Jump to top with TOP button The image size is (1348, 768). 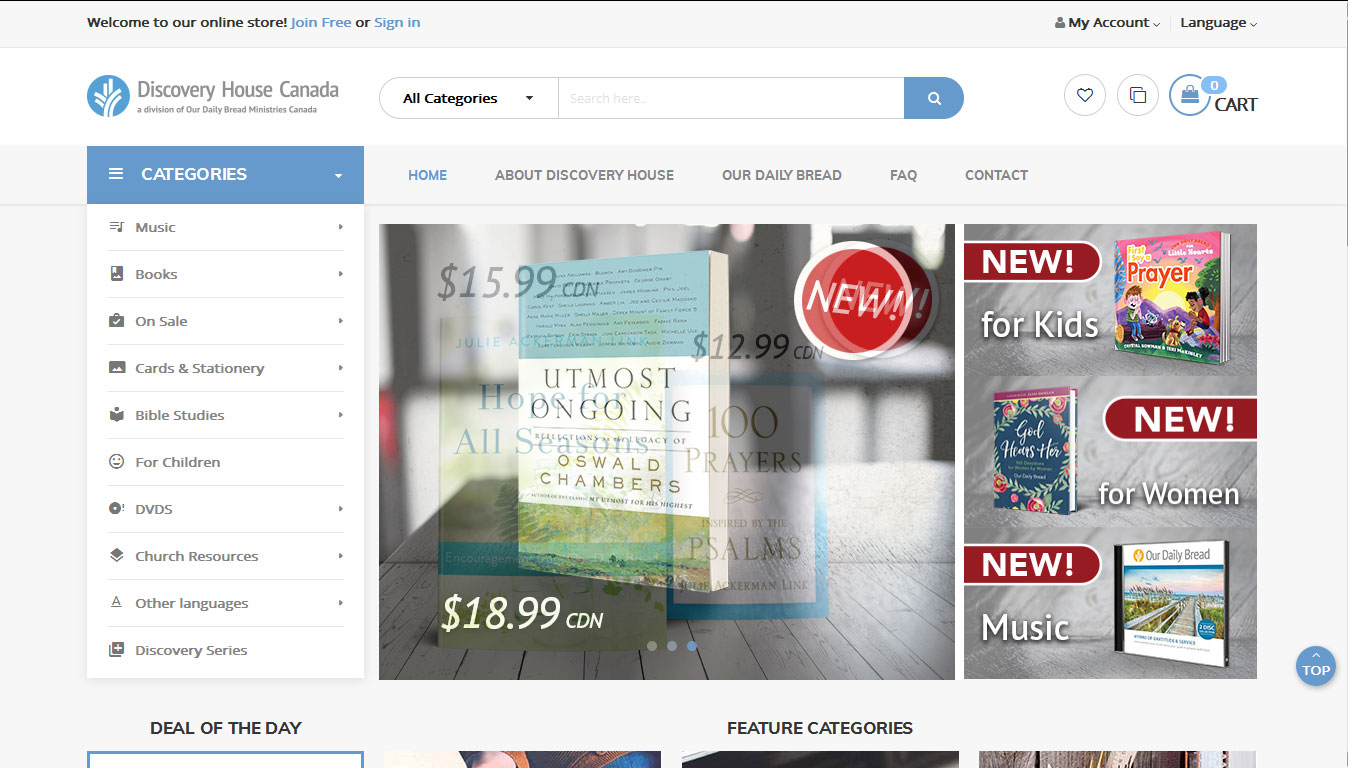(x=1316, y=666)
